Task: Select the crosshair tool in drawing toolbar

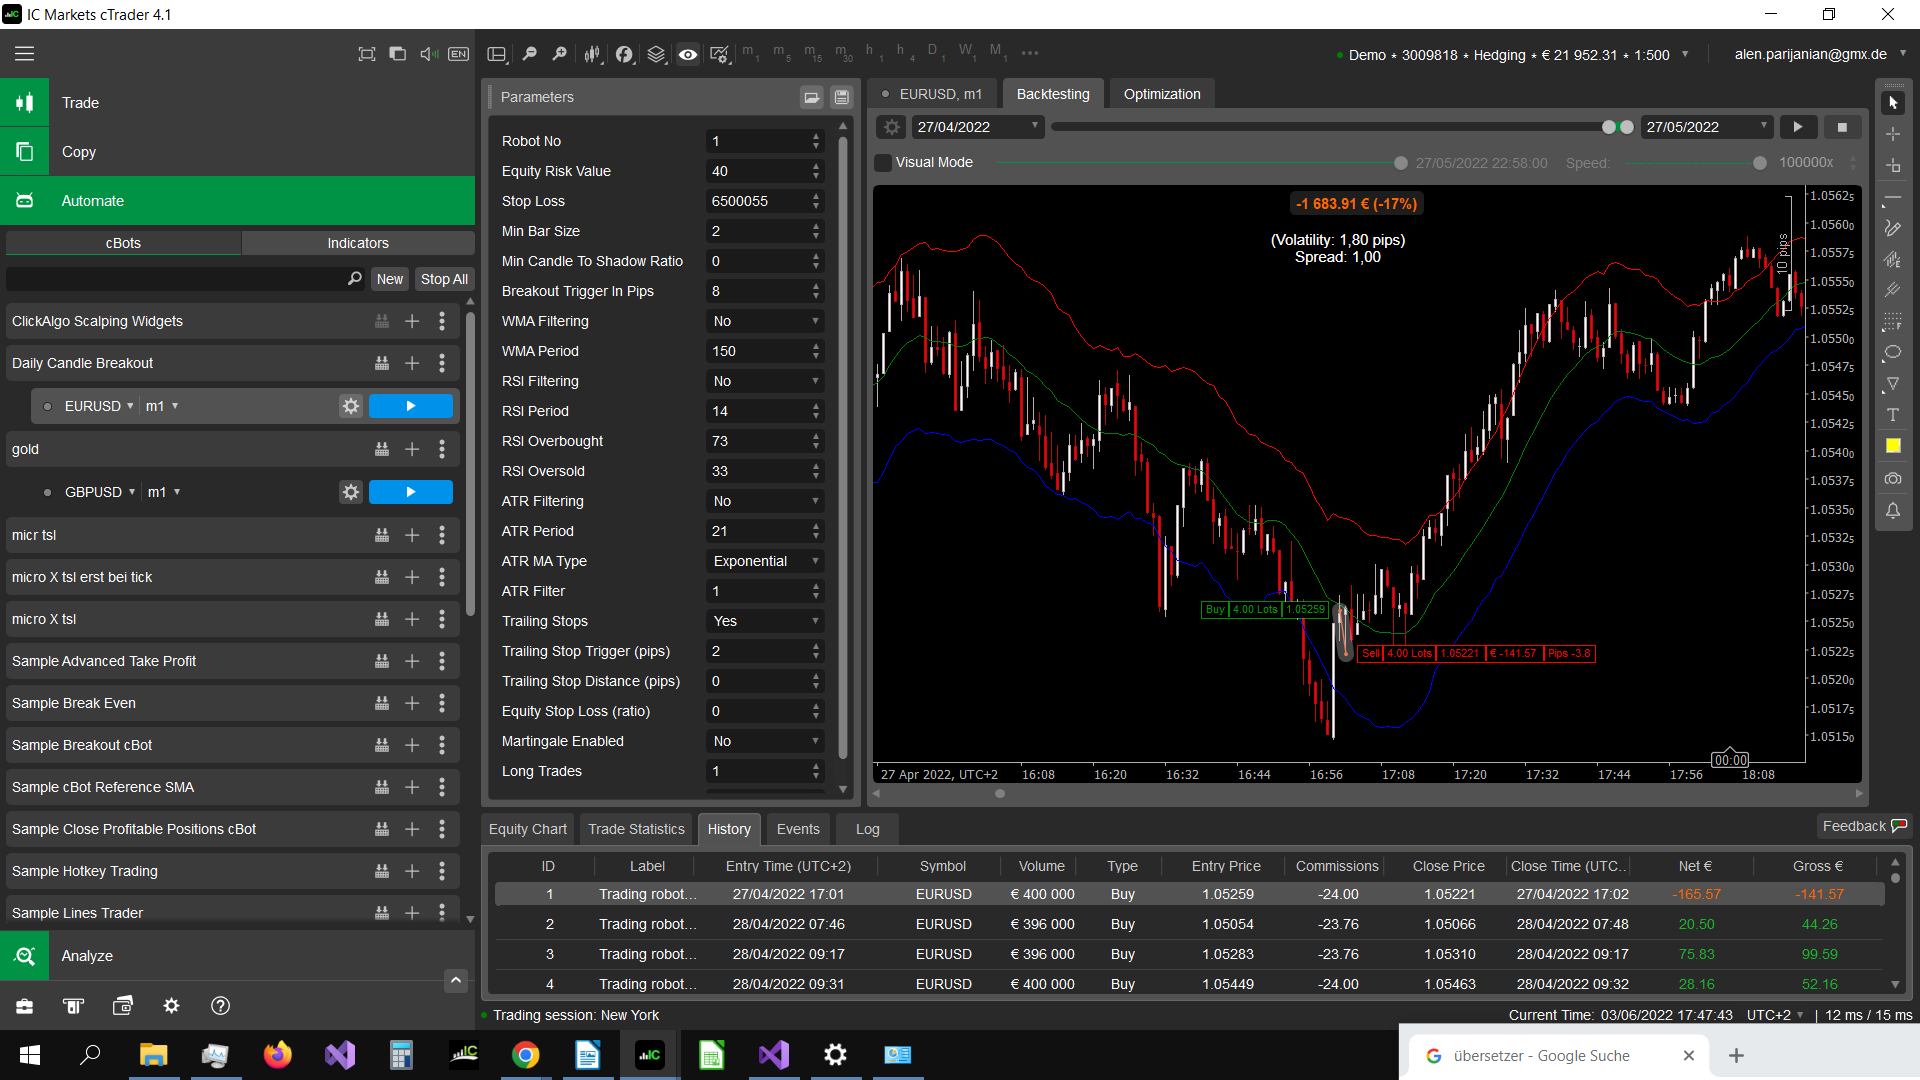Action: pos(1892,134)
